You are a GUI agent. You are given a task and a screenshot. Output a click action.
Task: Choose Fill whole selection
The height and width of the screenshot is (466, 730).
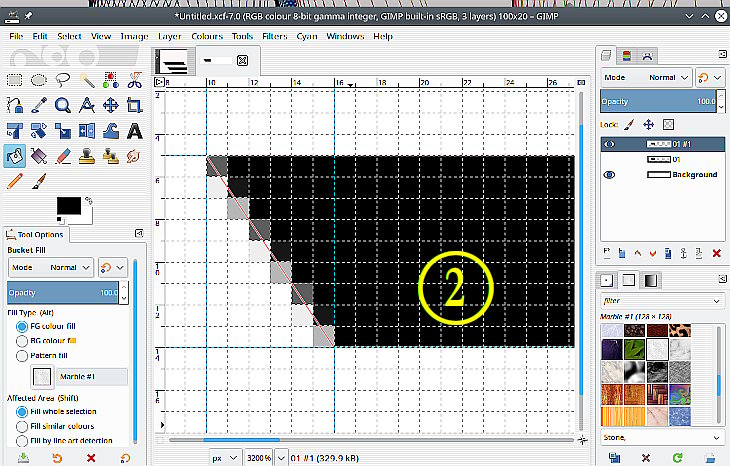tap(21, 412)
